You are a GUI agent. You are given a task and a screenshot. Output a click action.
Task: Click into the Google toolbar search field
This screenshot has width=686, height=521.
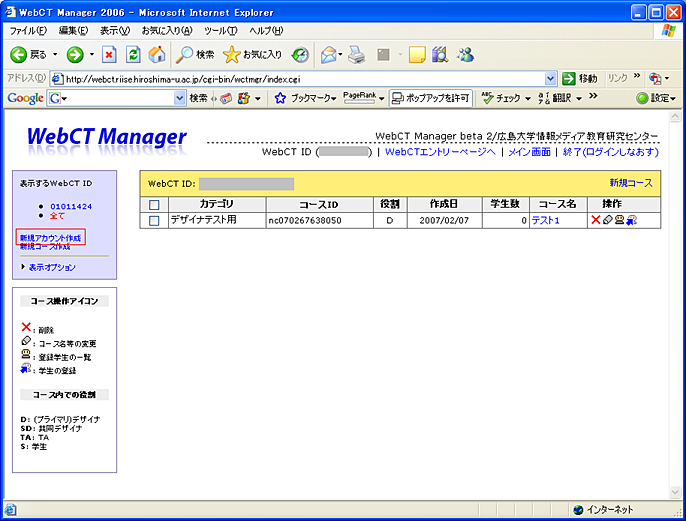coord(117,98)
